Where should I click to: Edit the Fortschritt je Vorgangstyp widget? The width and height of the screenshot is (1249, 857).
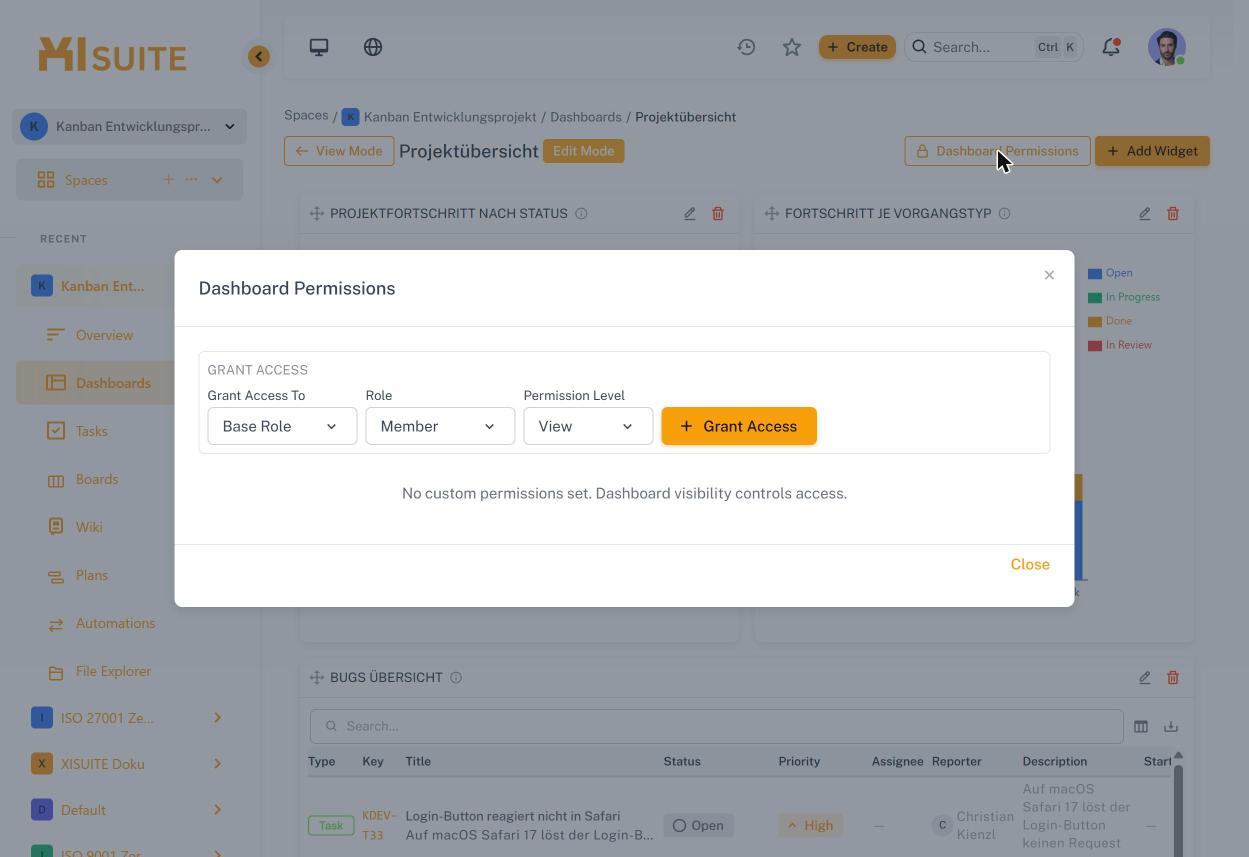point(1145,213)
